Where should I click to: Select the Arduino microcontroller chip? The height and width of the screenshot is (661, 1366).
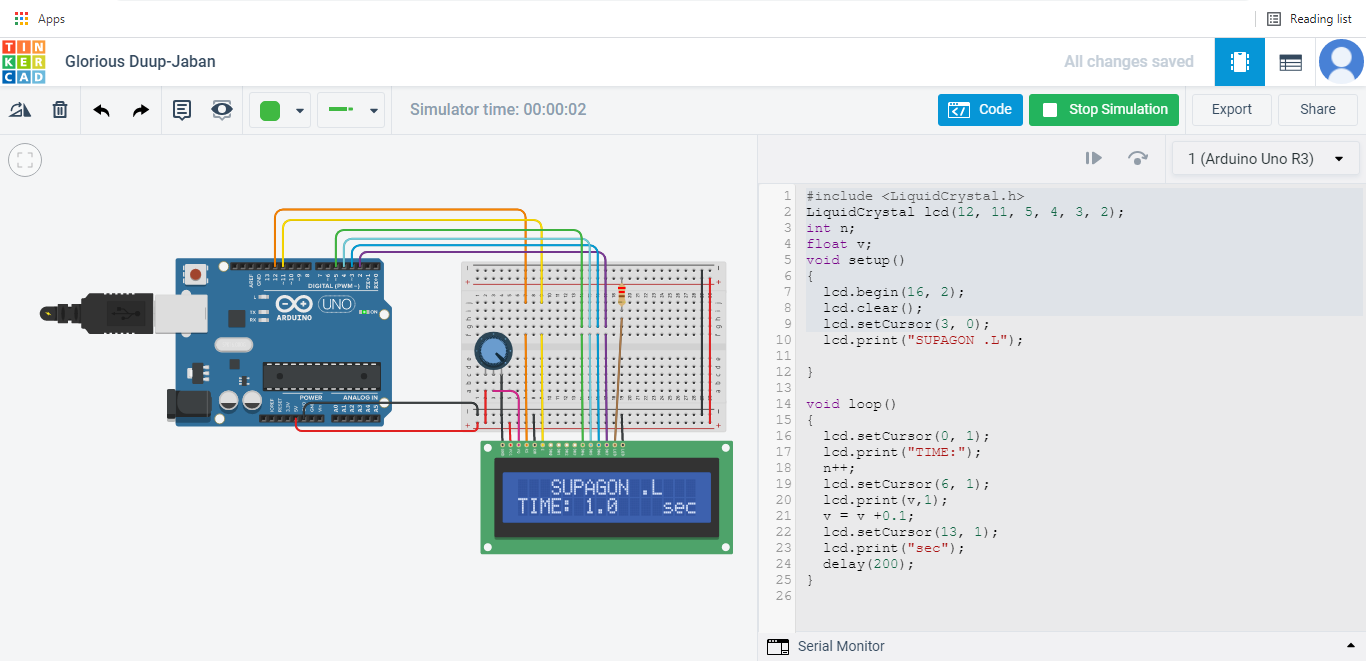(322, 376)
